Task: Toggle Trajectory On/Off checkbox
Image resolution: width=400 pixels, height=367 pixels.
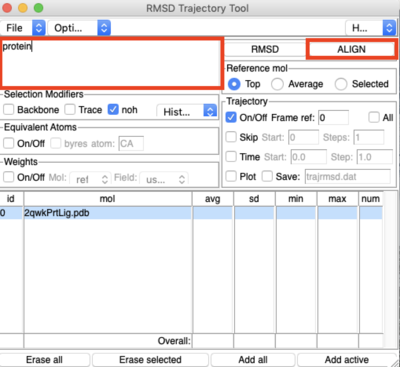Action: pyautogui.click(x=231, y=117)
